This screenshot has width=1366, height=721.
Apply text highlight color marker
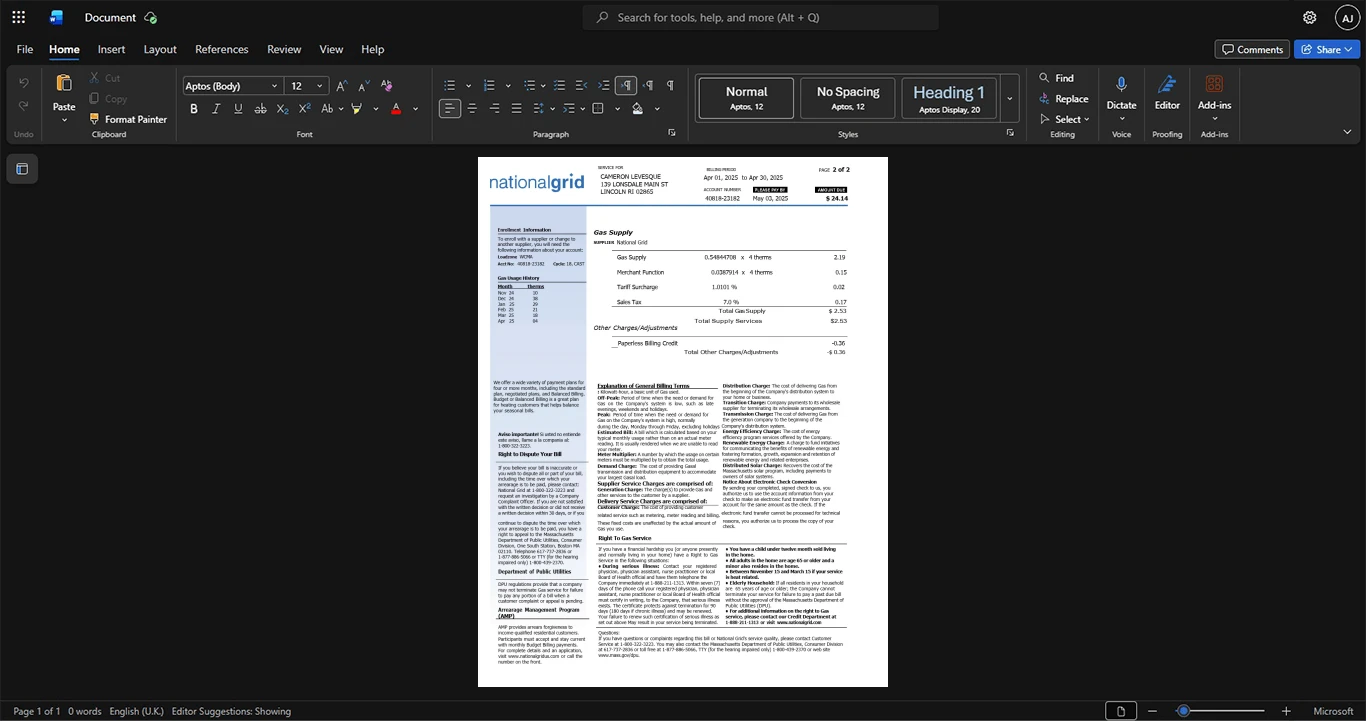pyautogui.click(x=357, y=109)
